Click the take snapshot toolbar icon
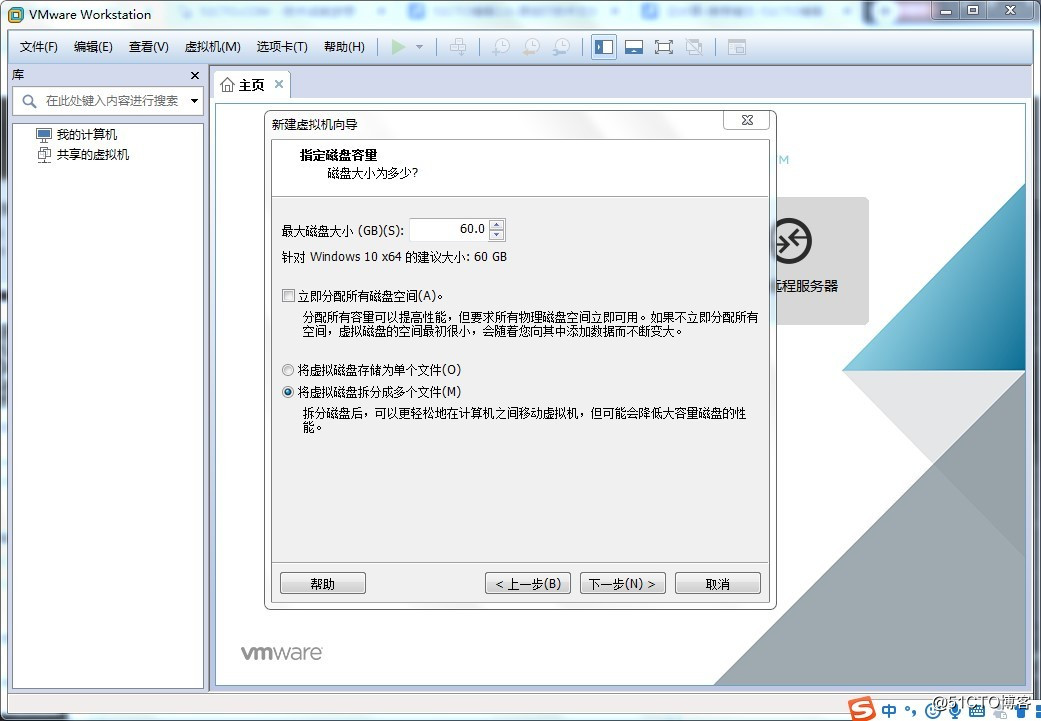Screen dimensions: 1041x721 [x=501, y=46]
